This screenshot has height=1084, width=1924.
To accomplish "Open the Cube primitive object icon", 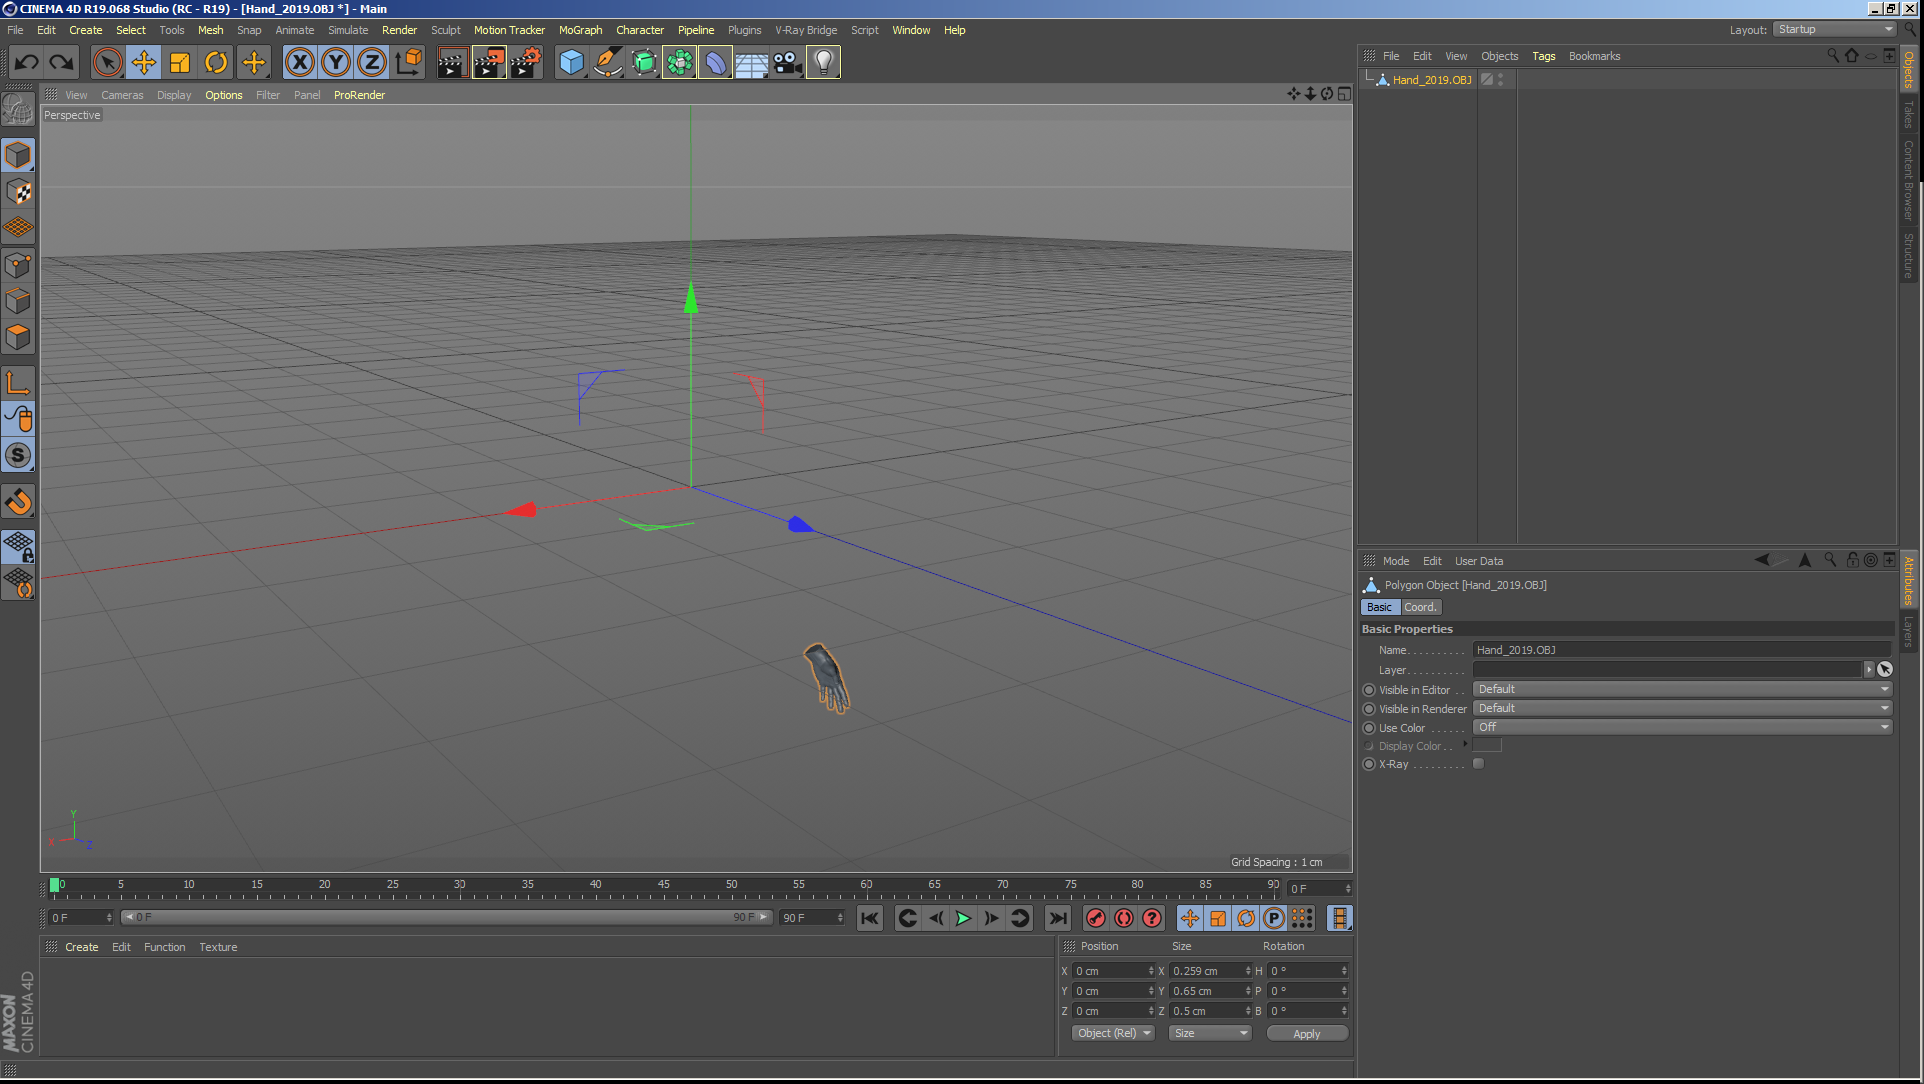I will 571,63.
